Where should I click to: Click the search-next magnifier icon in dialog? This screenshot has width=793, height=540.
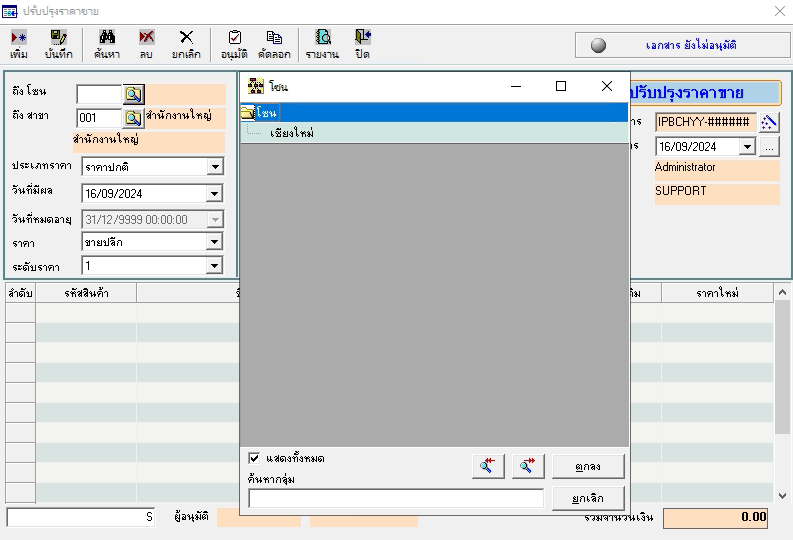(528, 466)
